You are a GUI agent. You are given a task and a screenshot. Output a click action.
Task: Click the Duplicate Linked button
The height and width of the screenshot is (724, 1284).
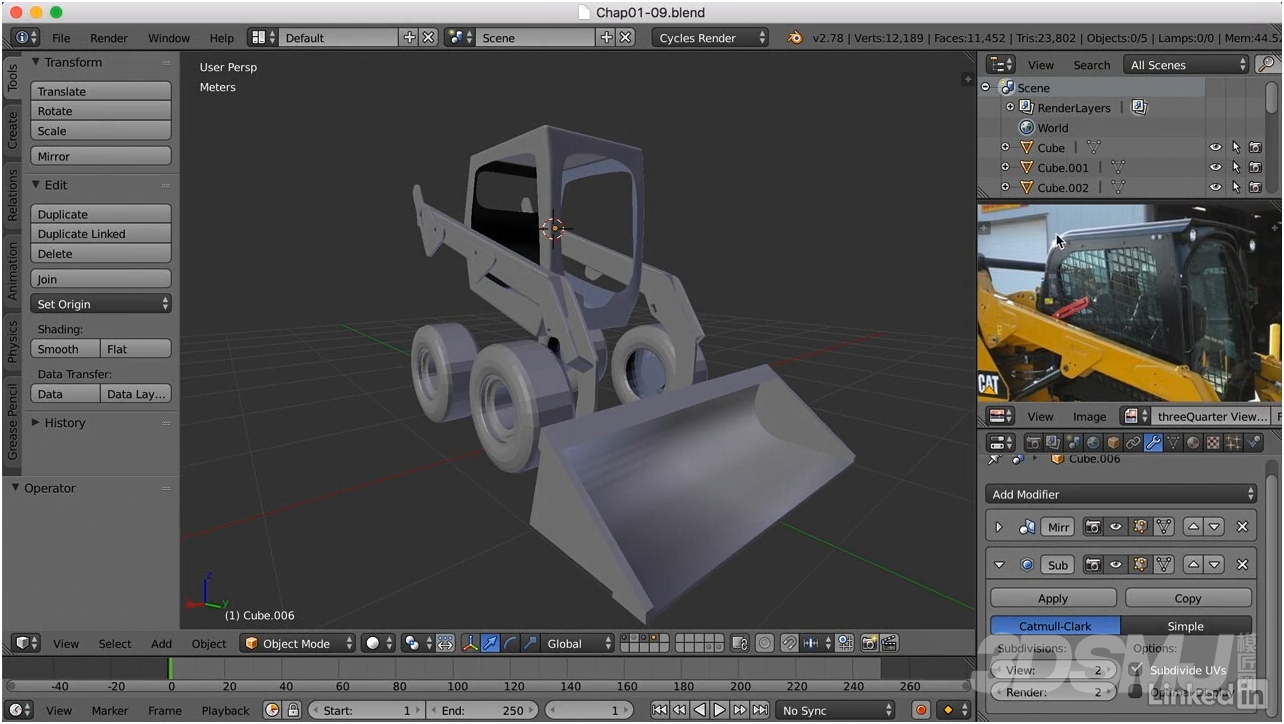click(101, 234)
